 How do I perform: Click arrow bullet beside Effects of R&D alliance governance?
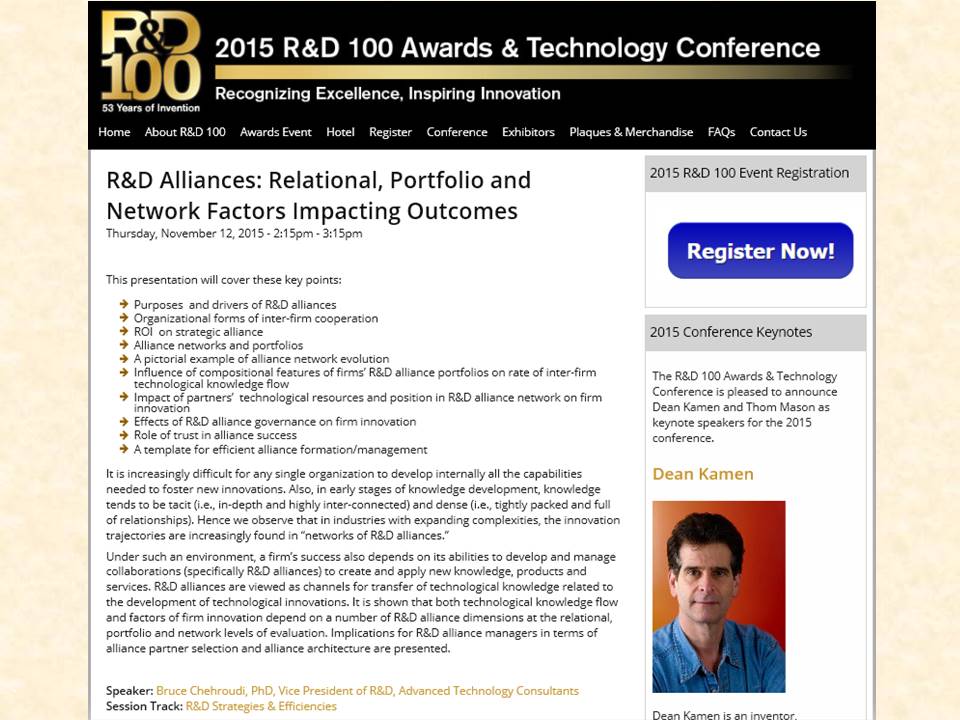click(x=124, y=421)
